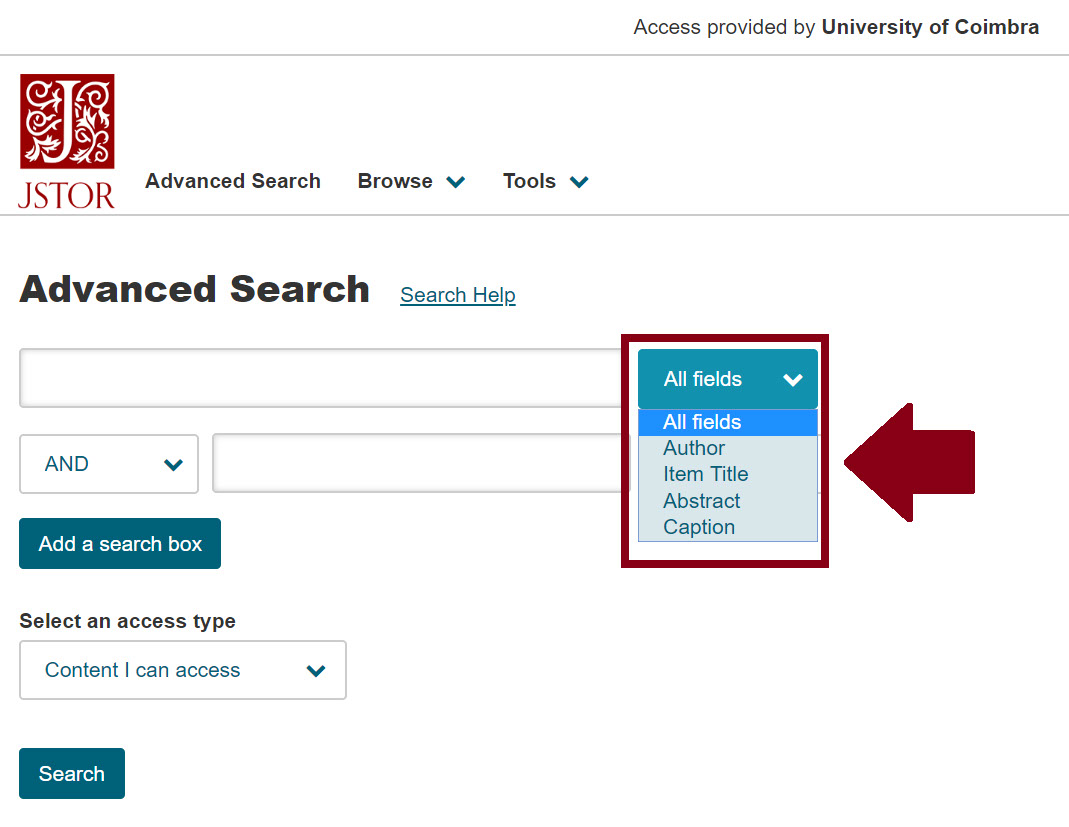The width and height of the screenshot is (1069, 827).
Task: Click the Browse menu chevron icon
Action: pos(456,182)
